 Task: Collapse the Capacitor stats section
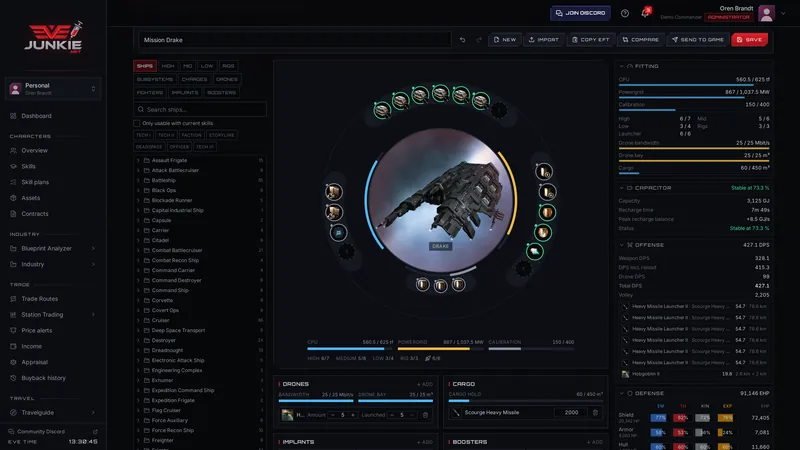tap(621, 188)
